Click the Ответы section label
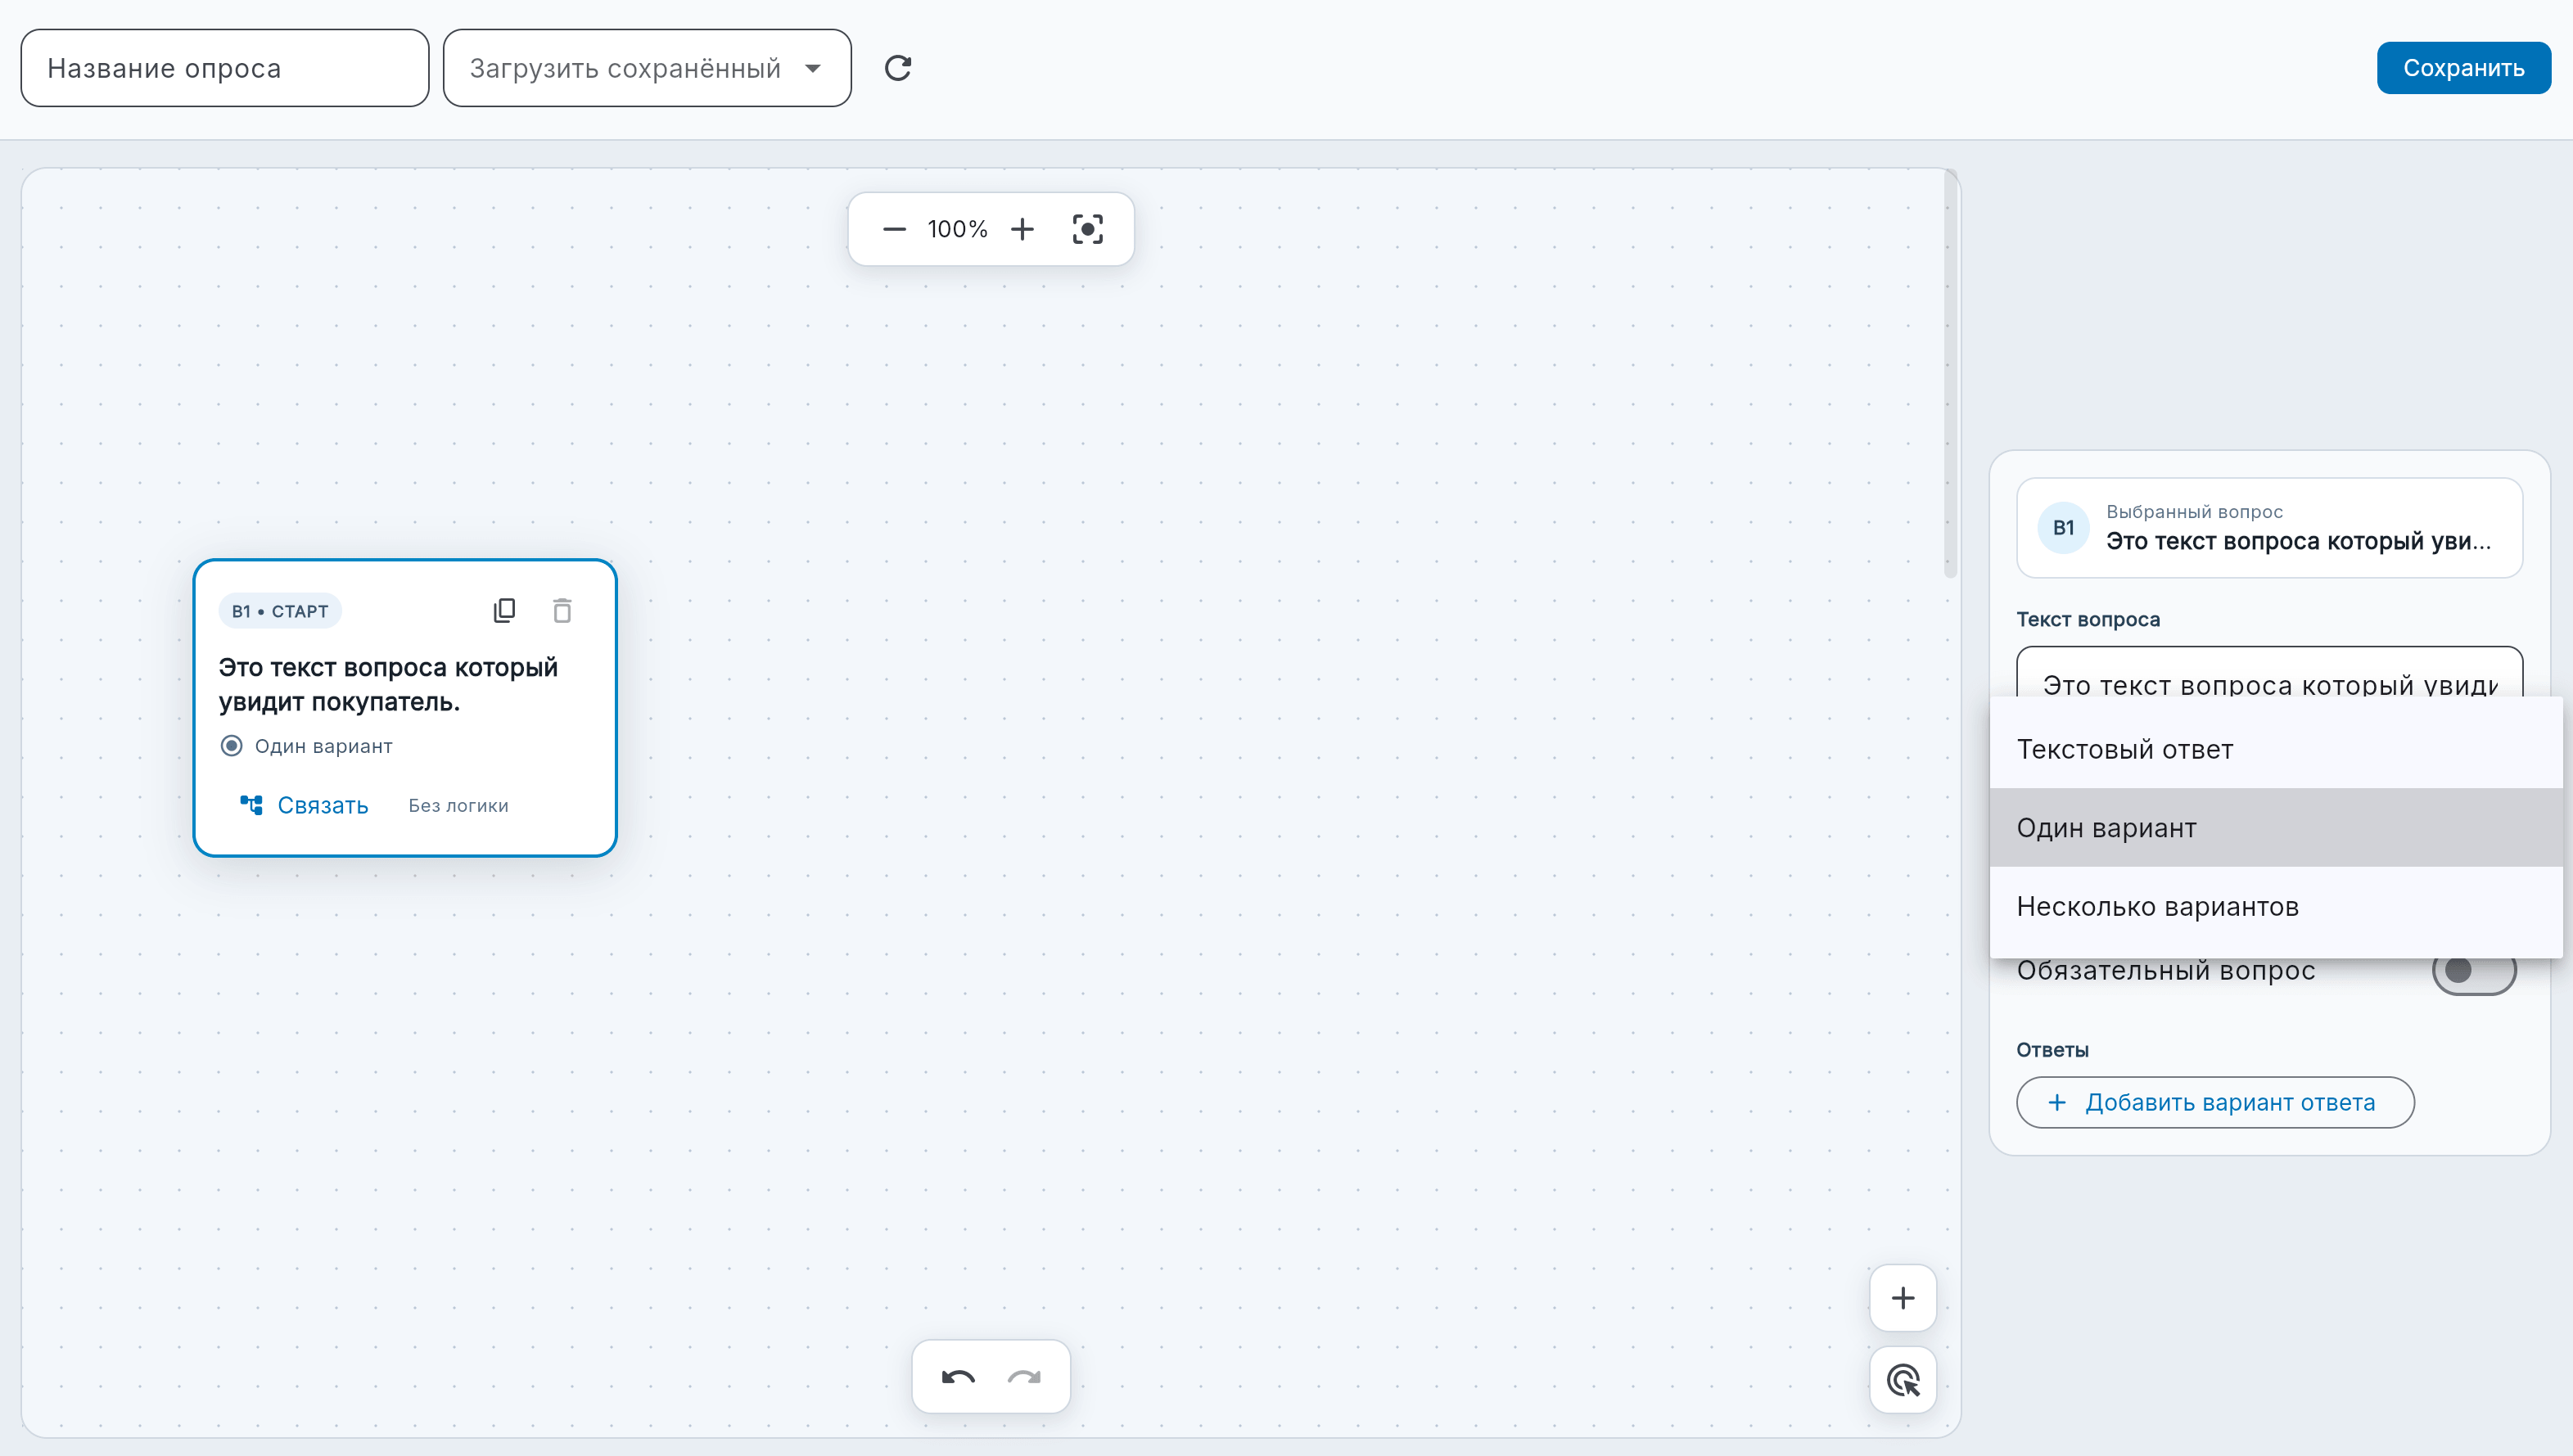The height and width of the screenshot is (1456, 2573). tap(2052, 1050)
